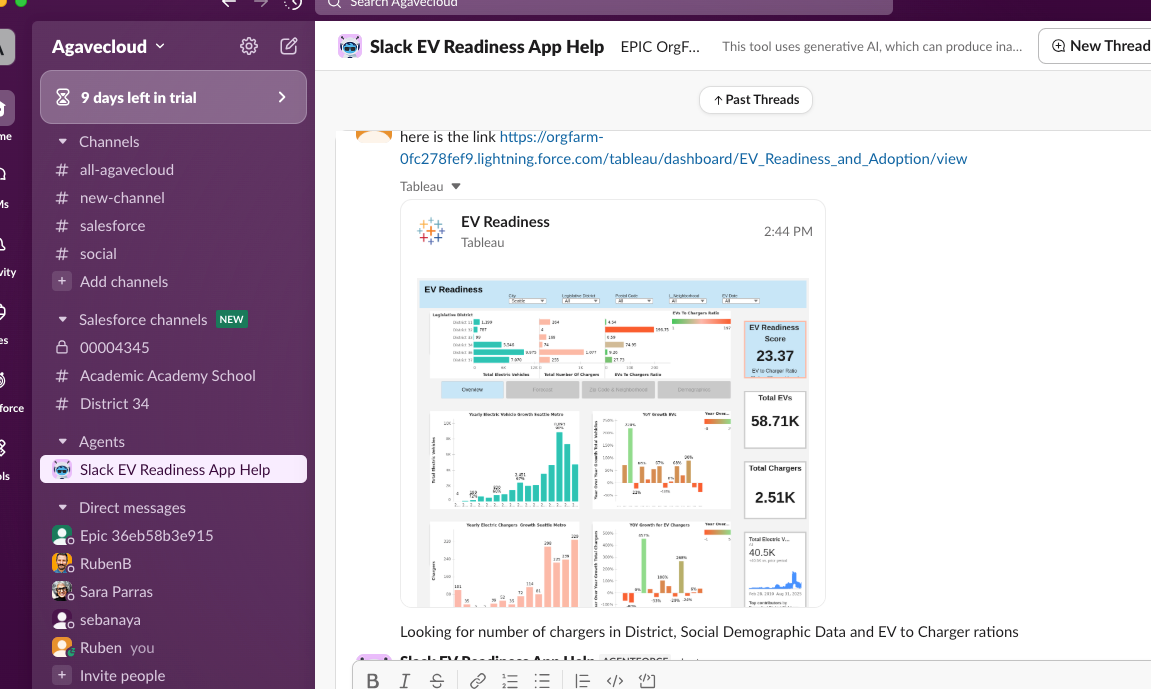Toggle code block formatting

(647, 680)
